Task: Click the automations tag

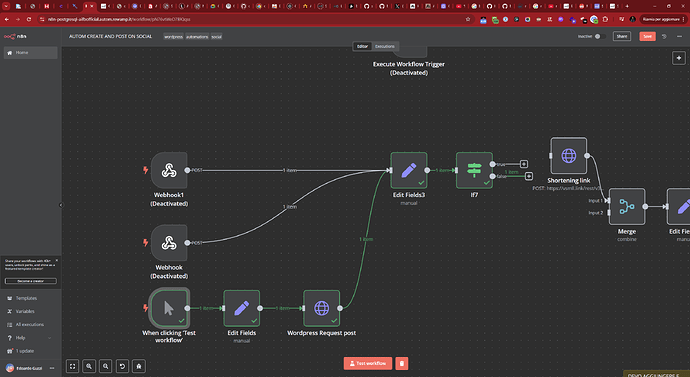Action: [x=197, y=37]
